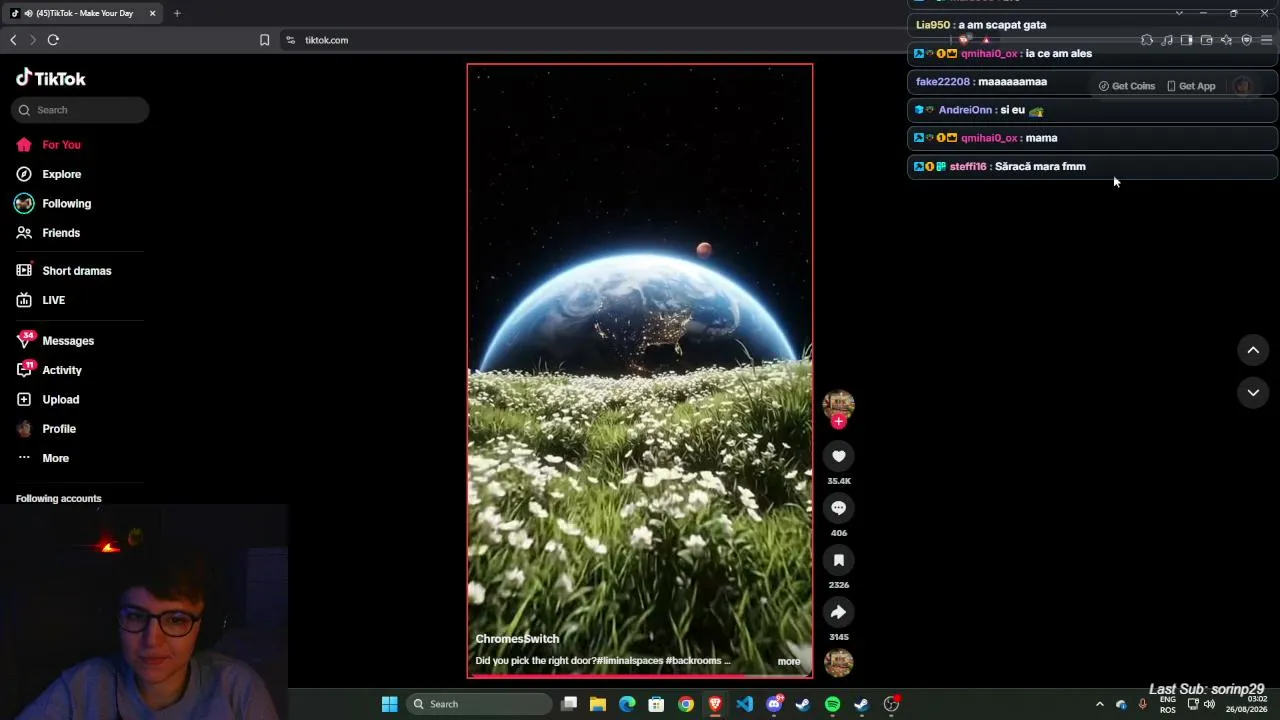Viewport: 1280px width, 720px height.
Task: Open the For You feed
Action: [49, 145]
